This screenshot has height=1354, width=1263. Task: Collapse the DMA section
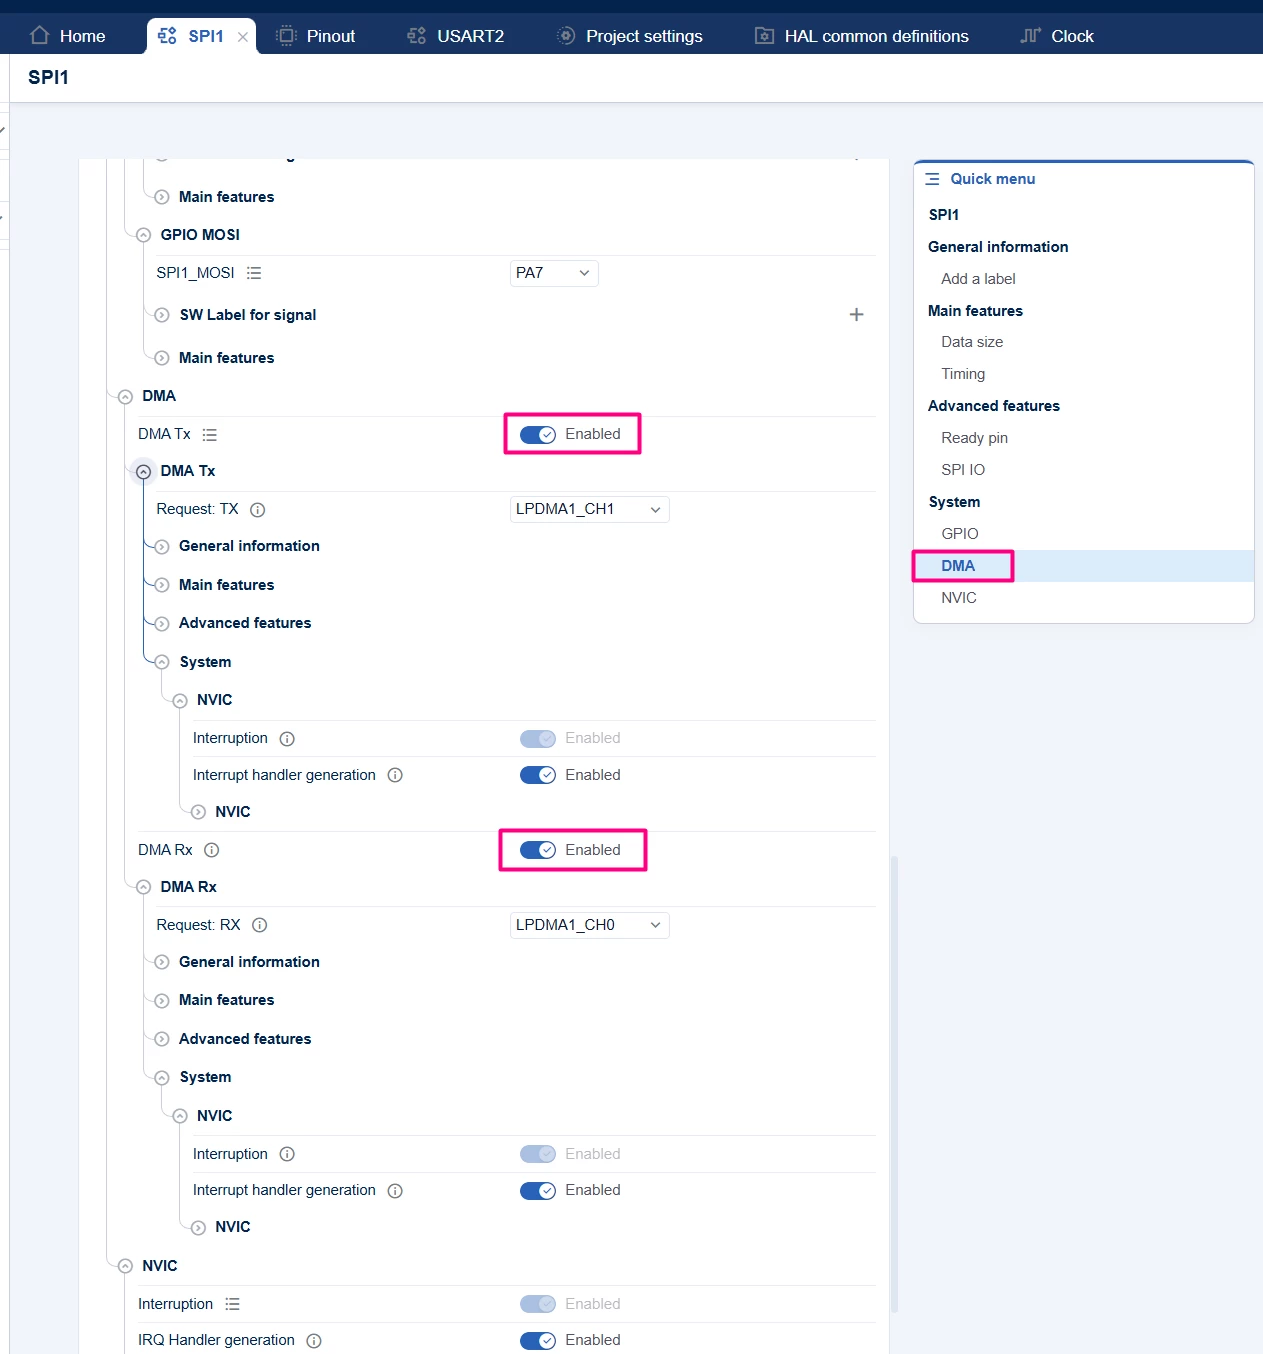point(125,397)
